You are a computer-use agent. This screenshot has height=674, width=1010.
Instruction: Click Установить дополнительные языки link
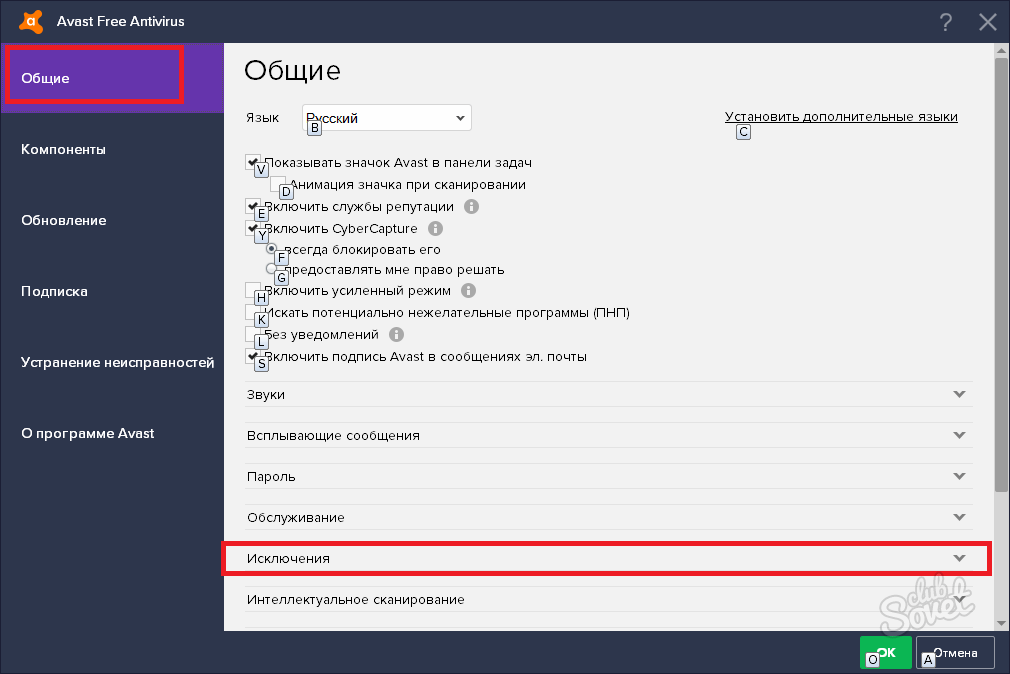pyautogui.click(x=841, y=117)
